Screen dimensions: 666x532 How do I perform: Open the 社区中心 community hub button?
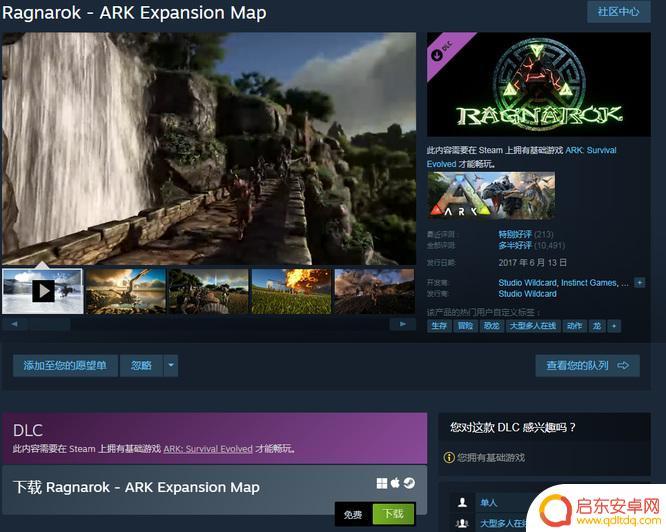pos(618,12)
